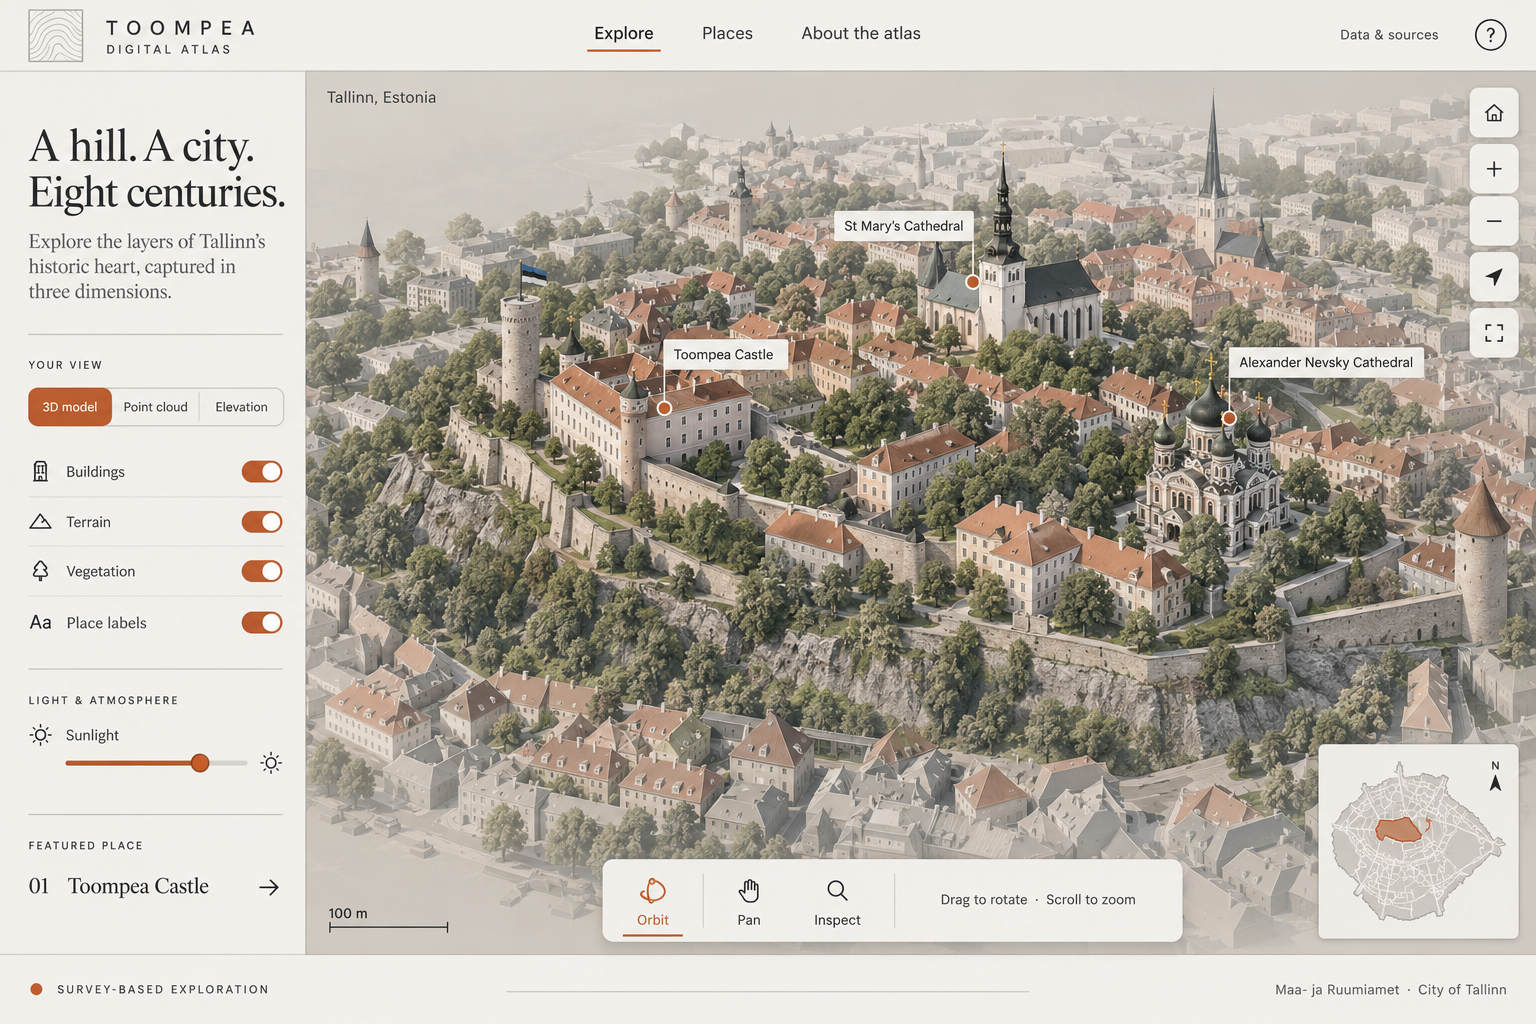Click the Vegetation tree icon

coord(40,571)
